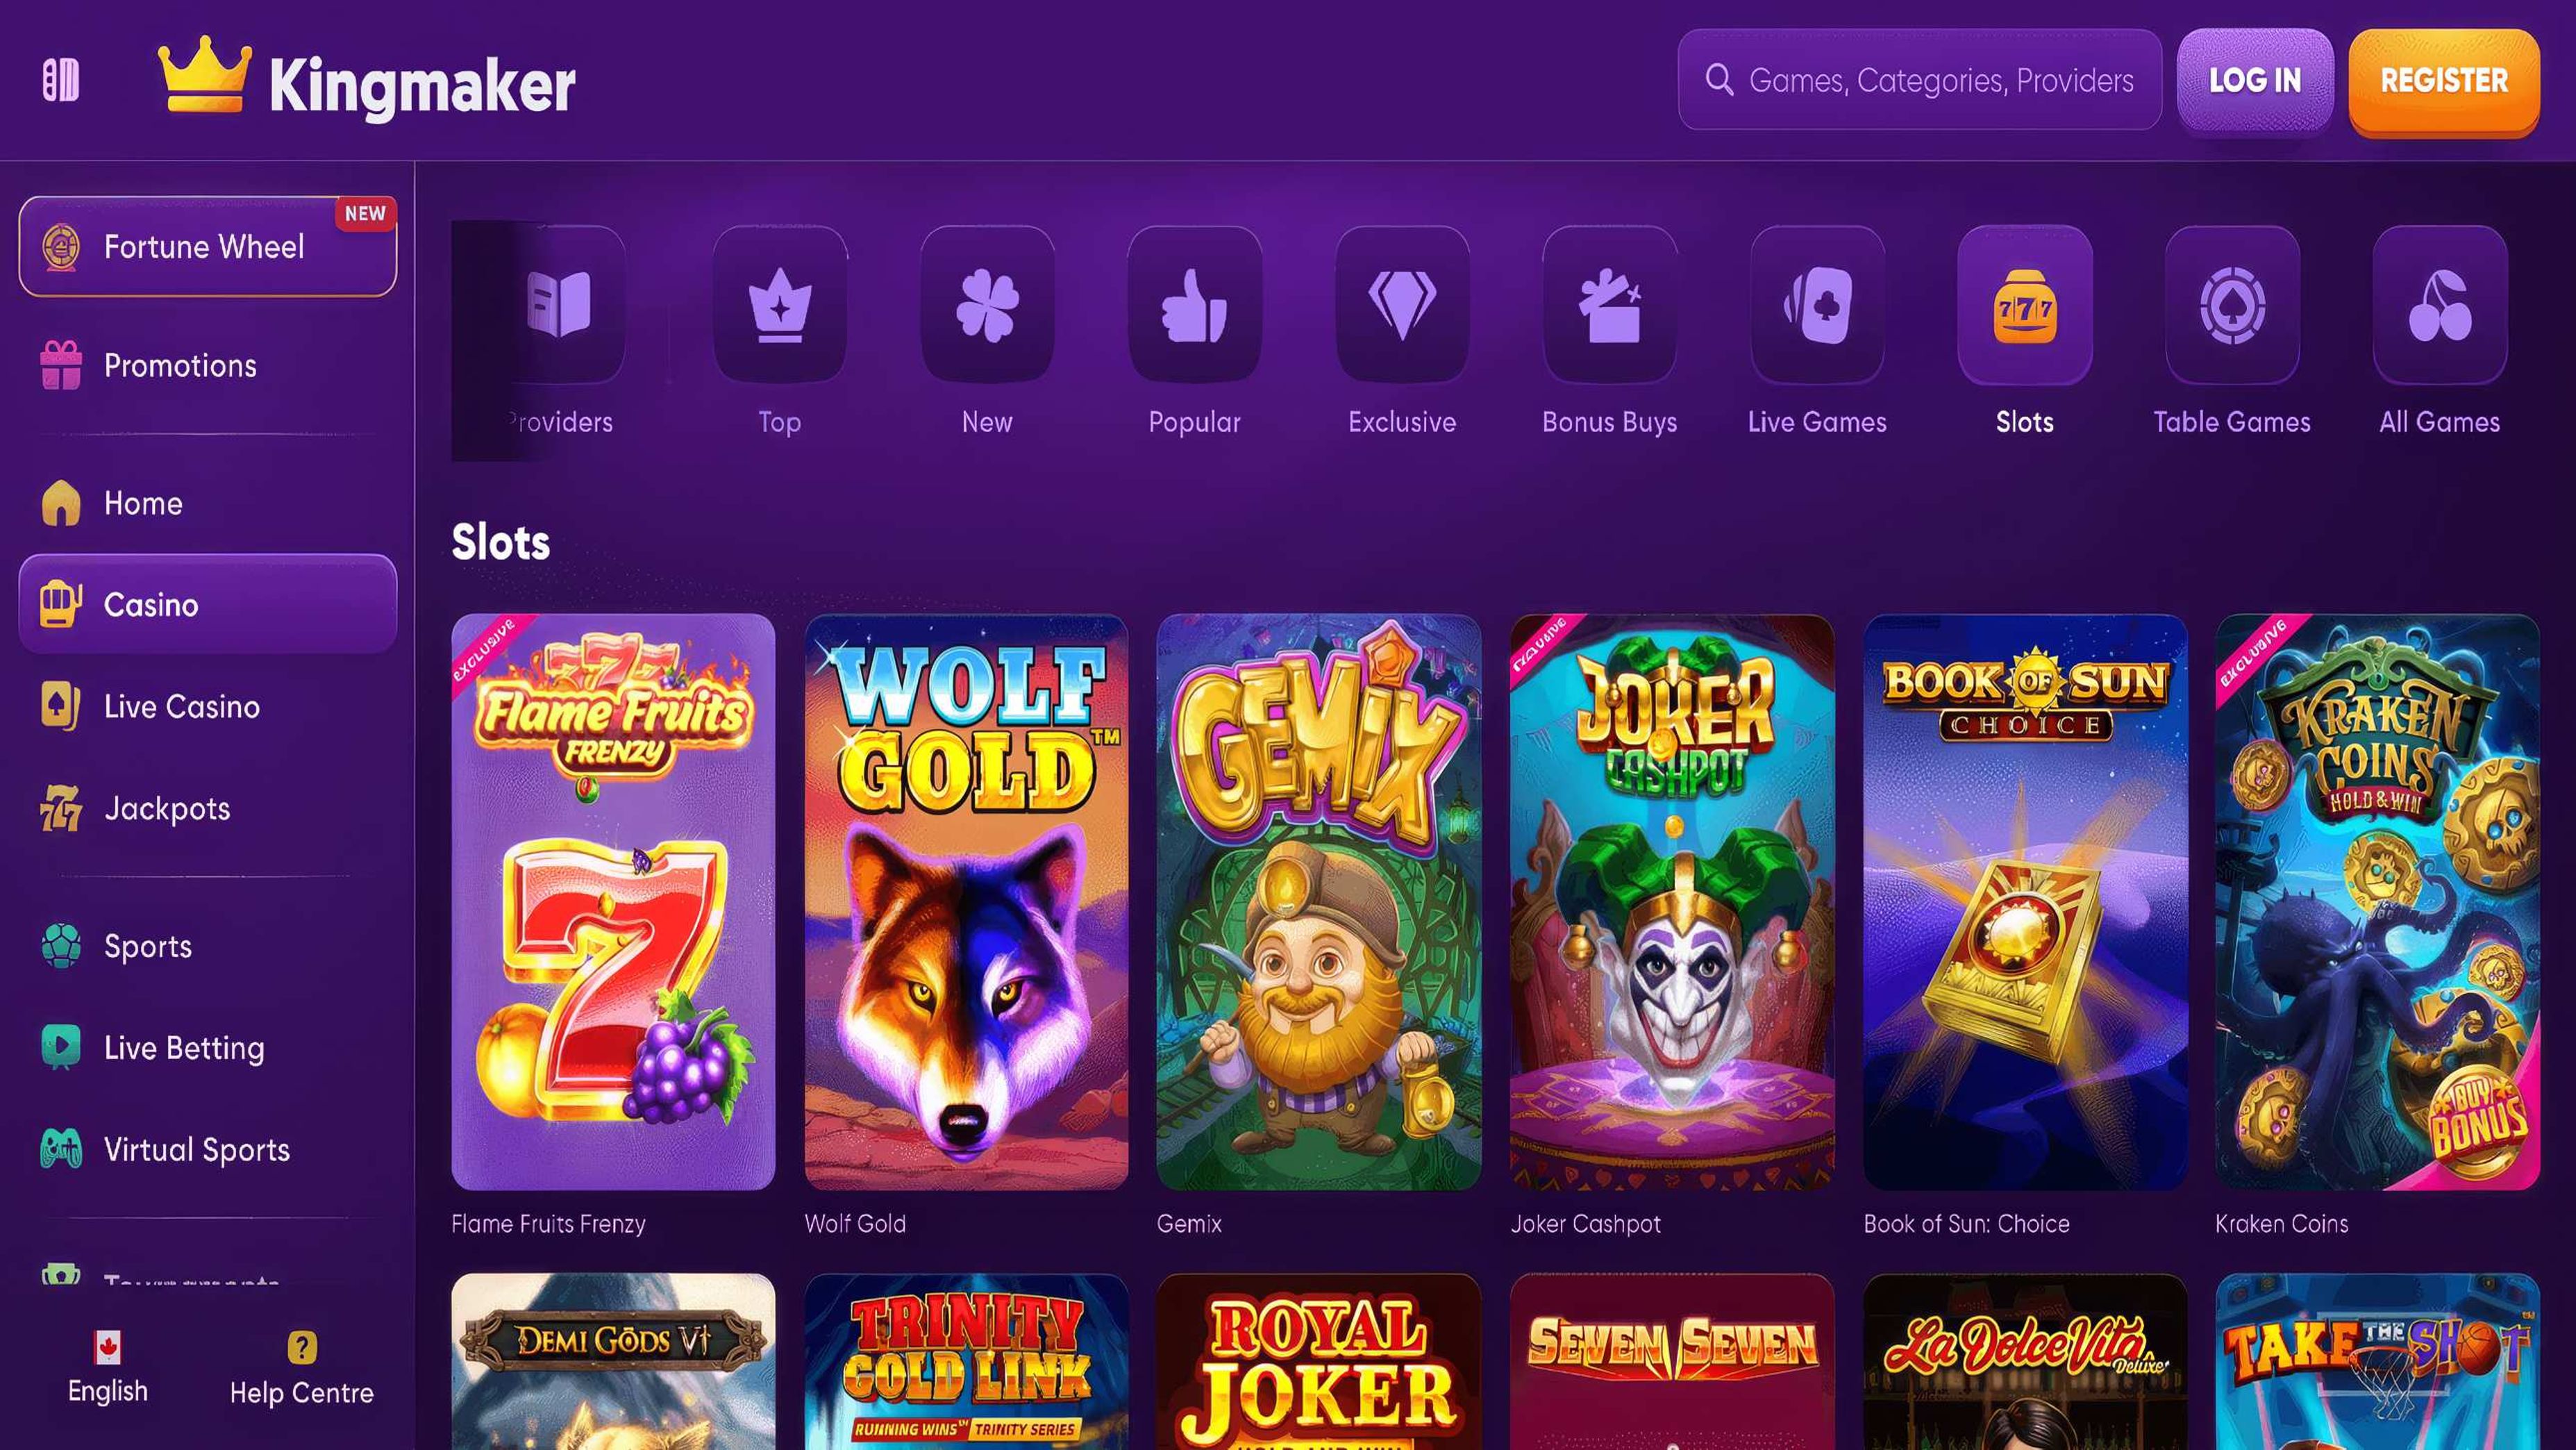Click the LOG IN button
Viewport: 2576px width, 1450px height.
click(2255, 80)
